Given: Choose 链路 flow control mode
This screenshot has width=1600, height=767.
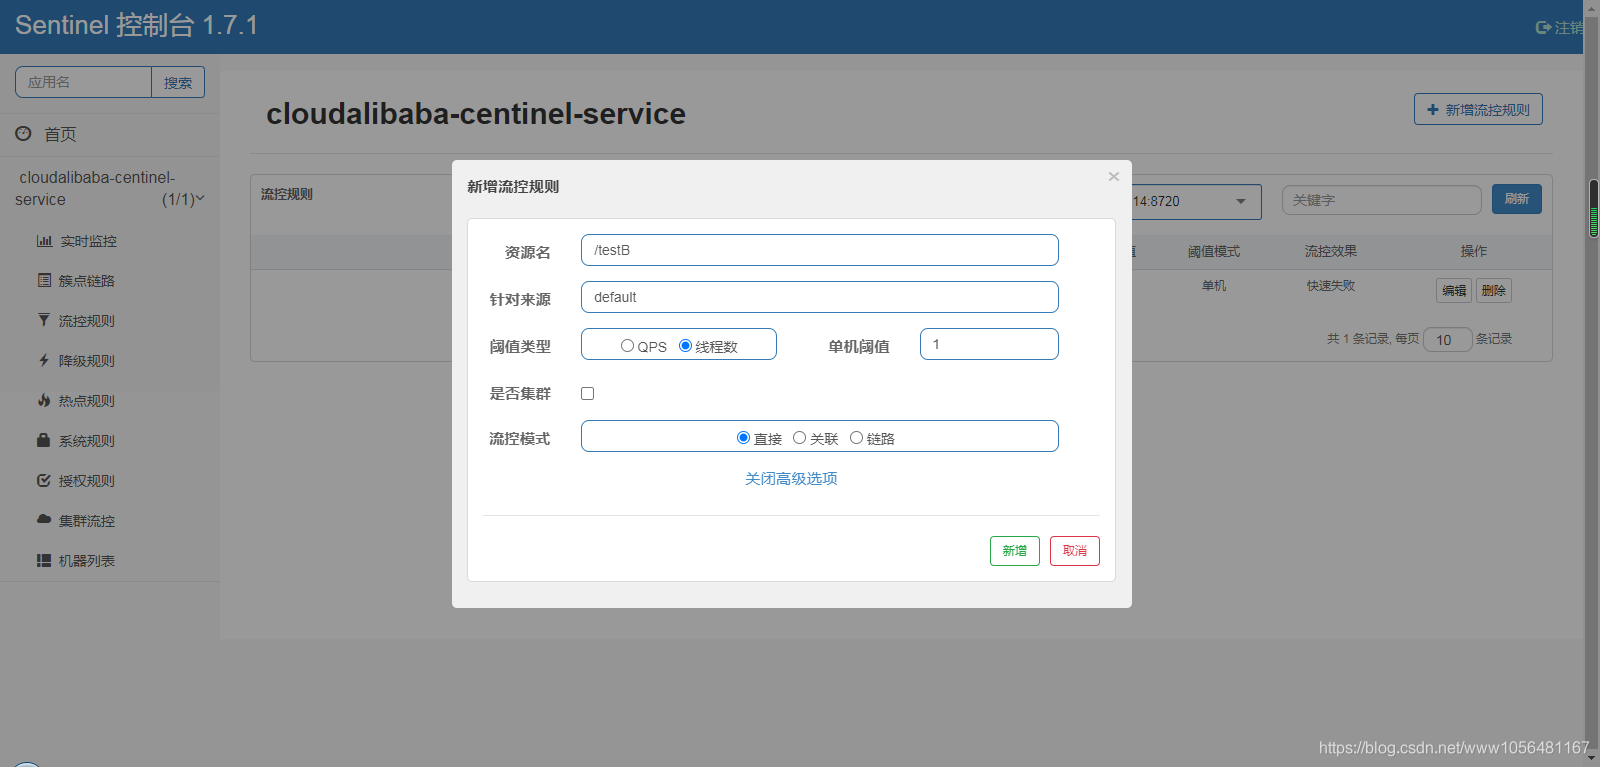Looking at the screenshot, I should click(856, 438).
